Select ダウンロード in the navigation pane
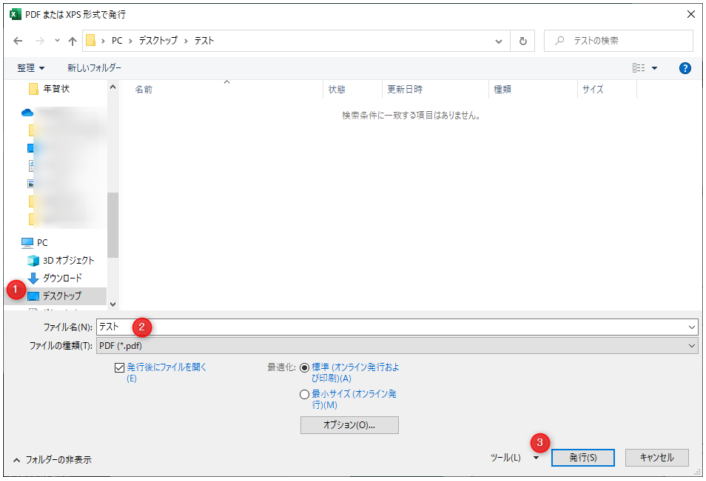The width and height of the screenshot is (706, 481). (x=61, y=278)
